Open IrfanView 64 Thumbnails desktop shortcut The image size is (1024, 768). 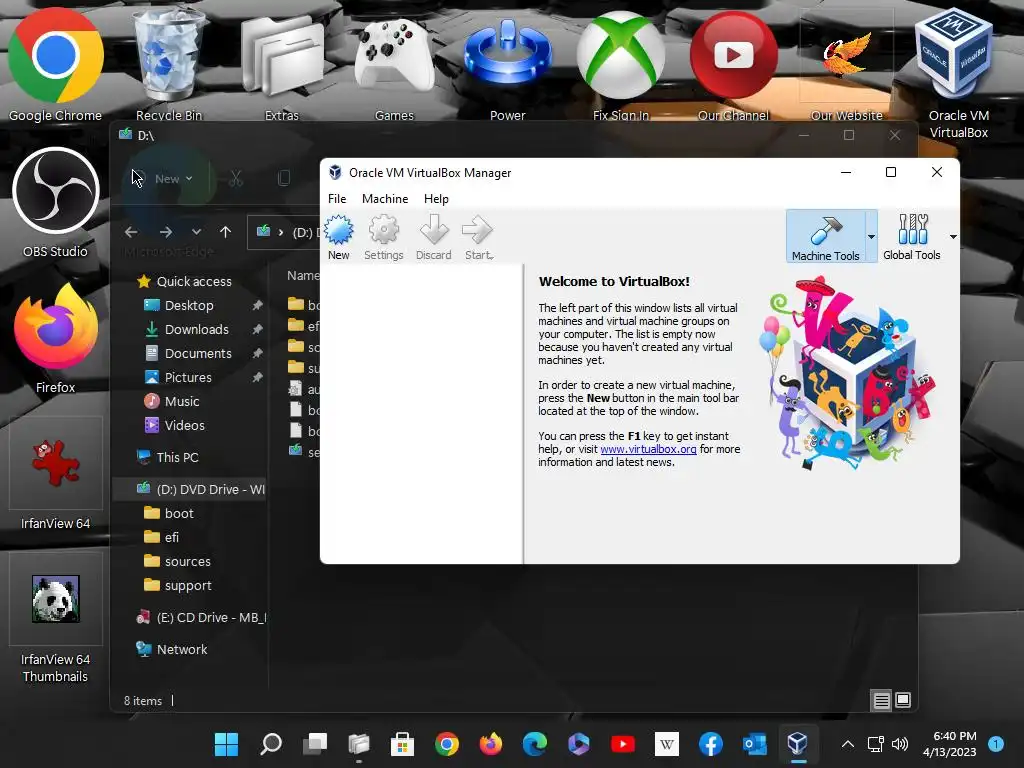(56, 617)
